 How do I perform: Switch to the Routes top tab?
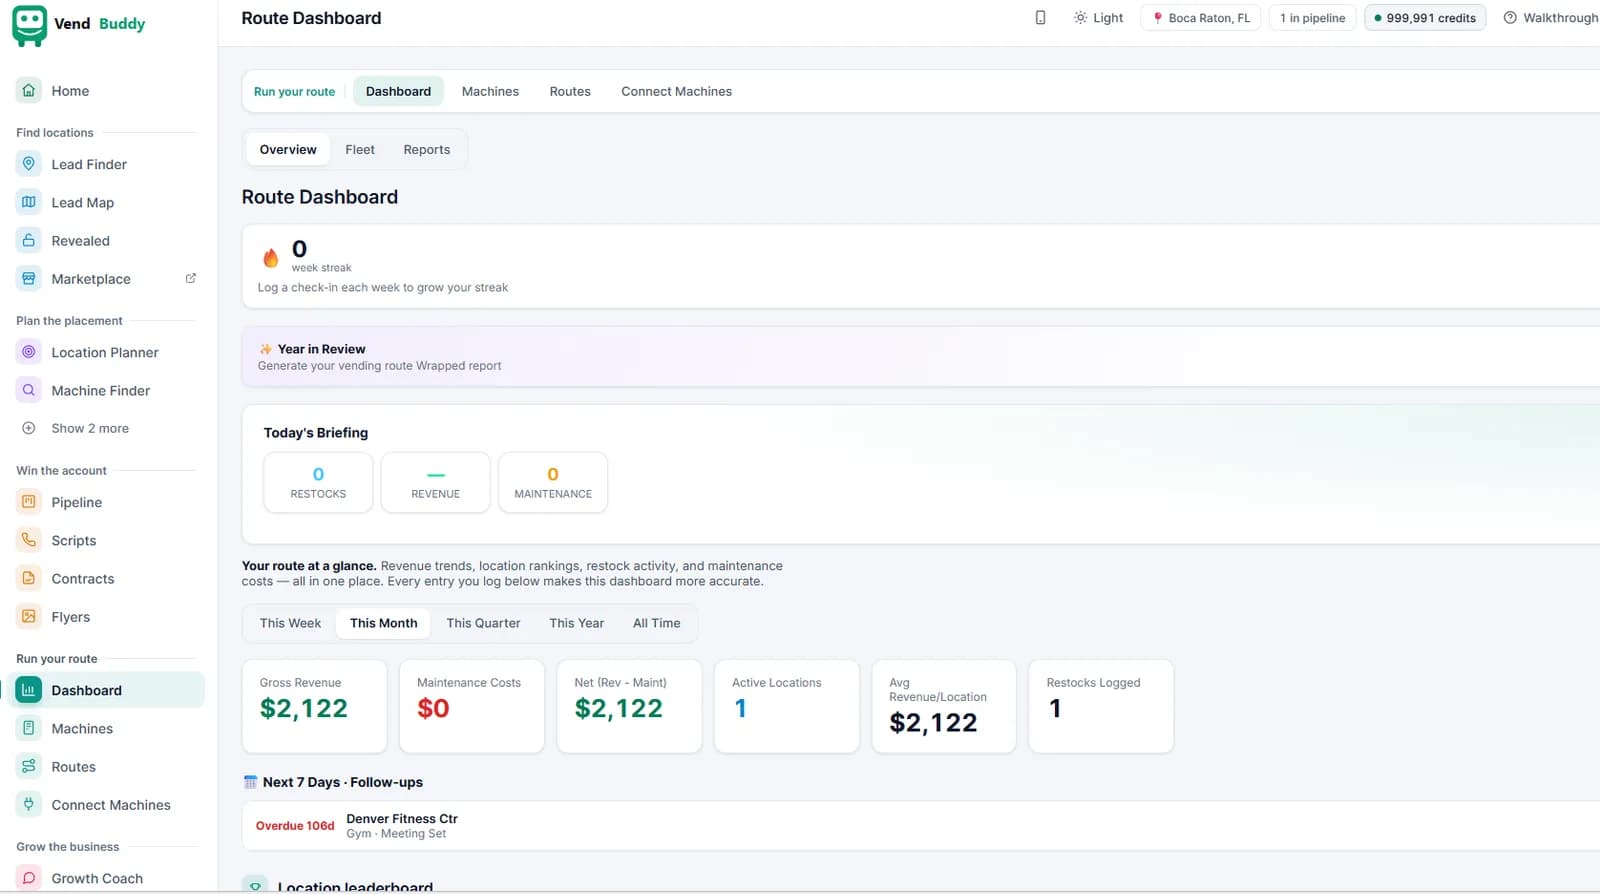pos(570,91)
